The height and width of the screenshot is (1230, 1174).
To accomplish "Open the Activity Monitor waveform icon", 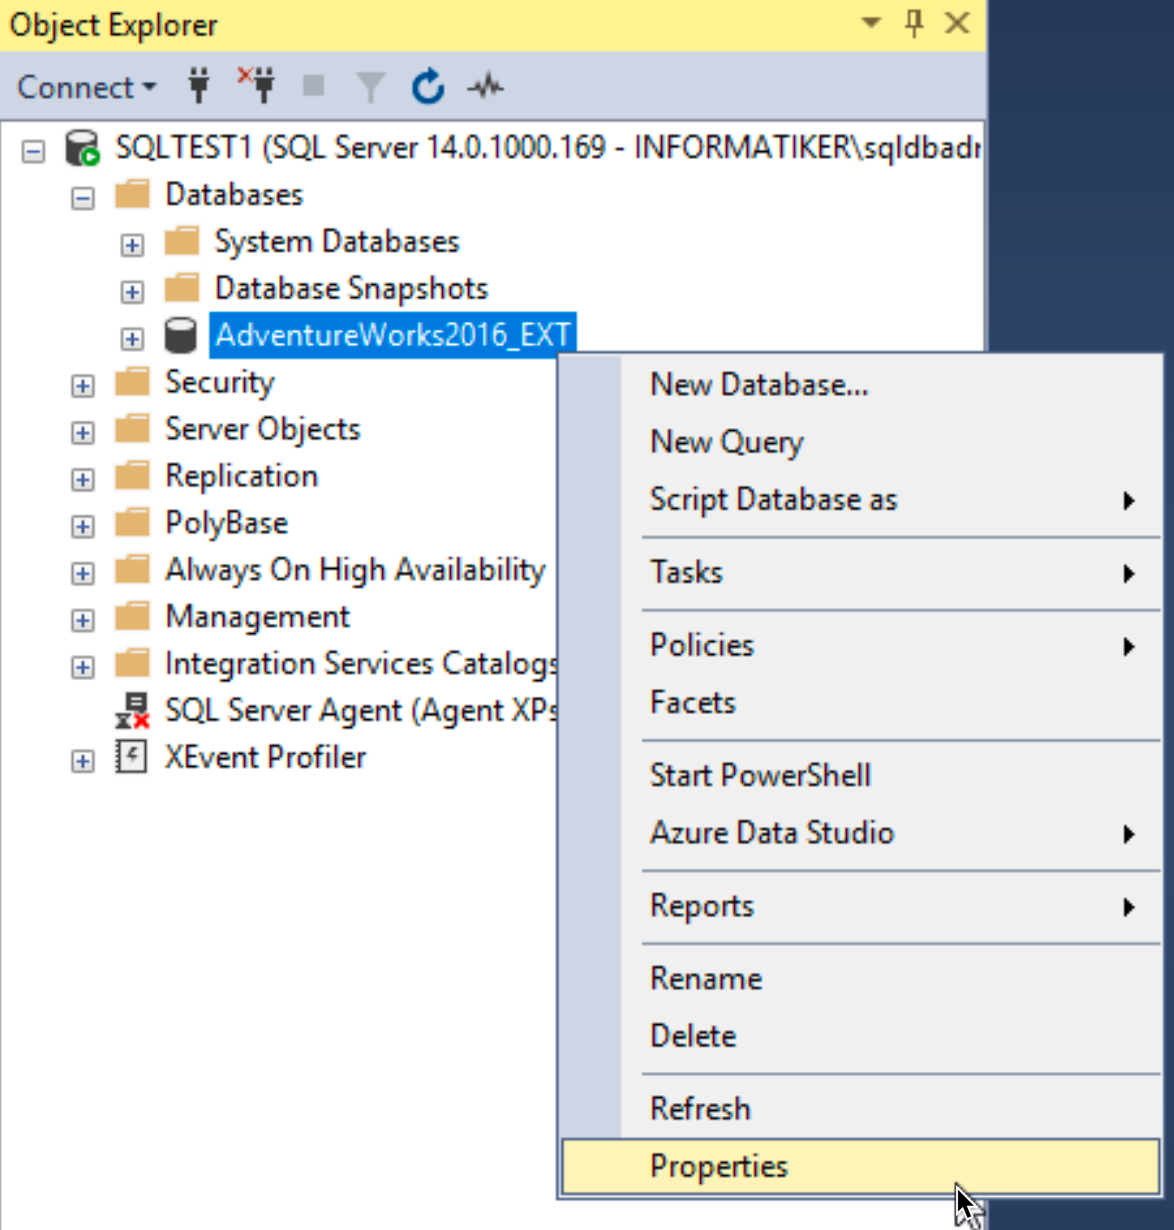I will pyautogui.click(x=486, y=88).
